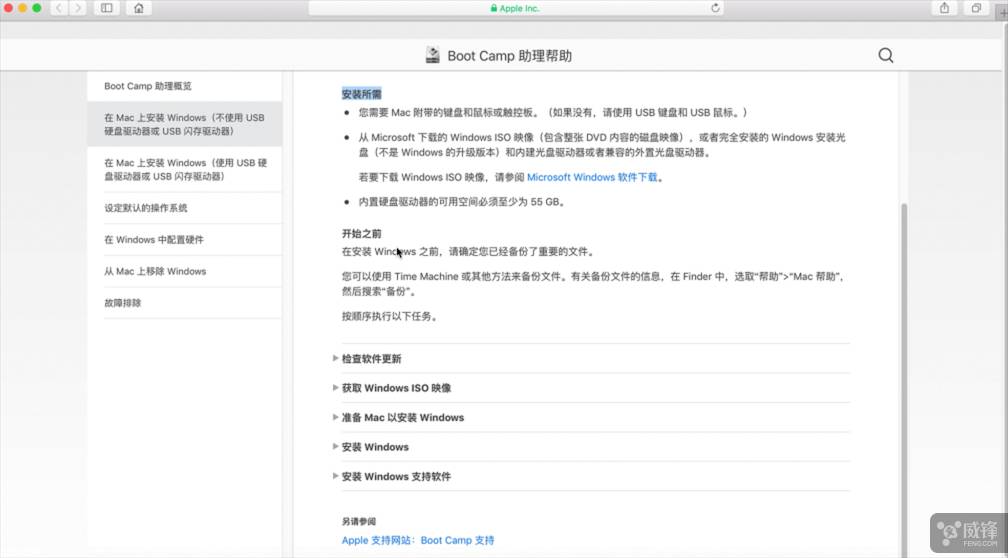Image resolution: width=1008 pixels, height=558 pixels.
Task: Open the home page button
Action: pyautogui.click(x=139, y=8)
